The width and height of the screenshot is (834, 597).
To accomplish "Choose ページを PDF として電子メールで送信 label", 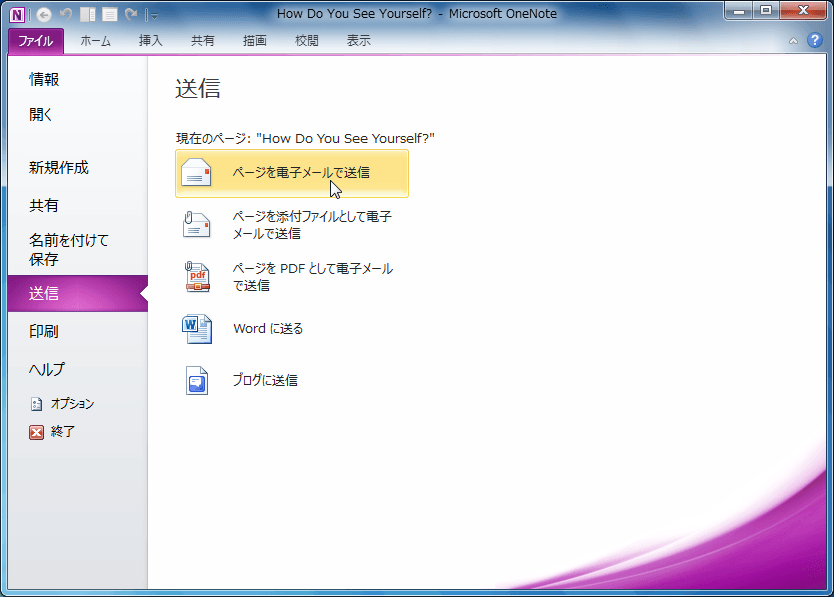I will pyautogui.click(x=313, y=277).
